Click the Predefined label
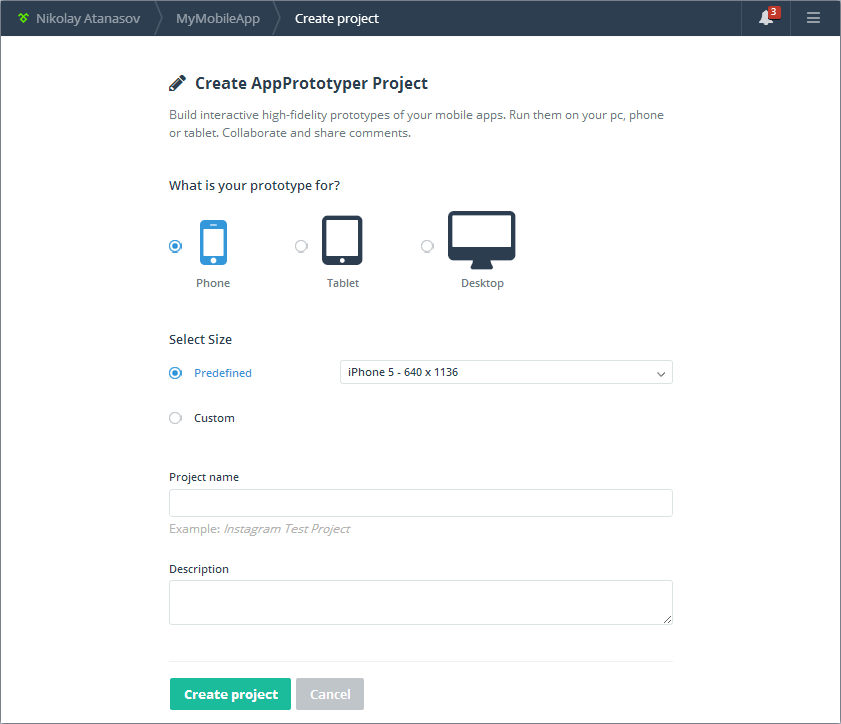This screenshot has height=724, width=841. tap(223, 373)
